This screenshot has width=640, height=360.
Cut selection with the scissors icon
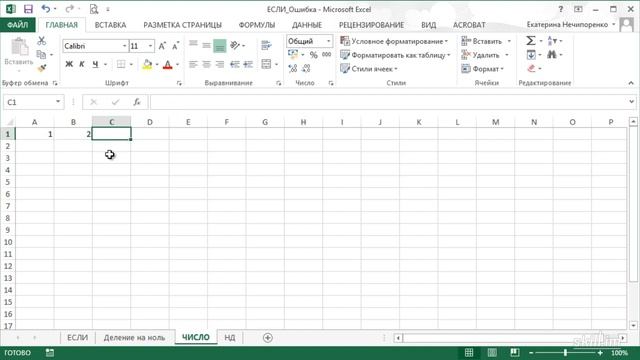[x=42, y=41]
